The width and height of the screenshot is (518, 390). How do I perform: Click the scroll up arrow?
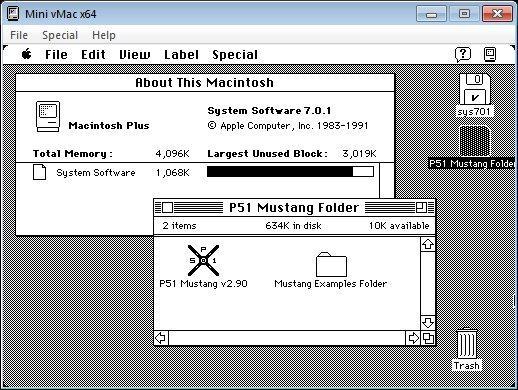(x=428, y=244)
